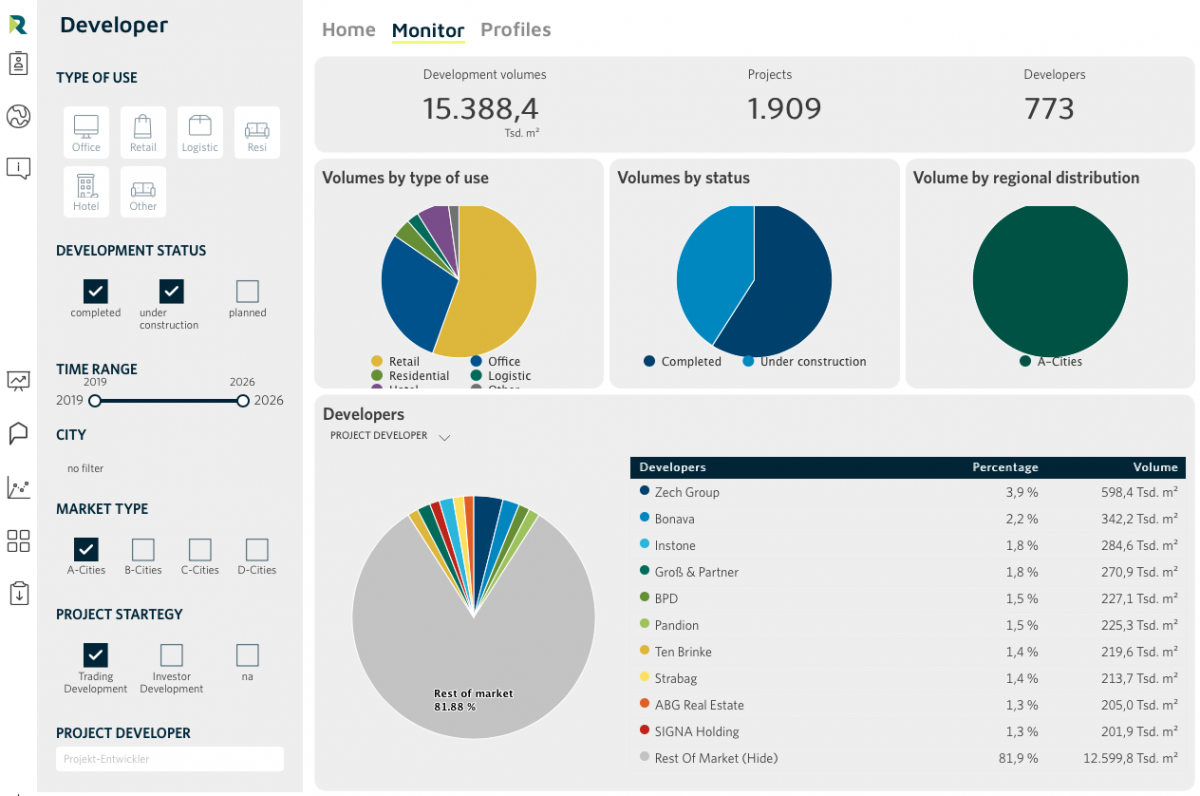
Task: Click the Logistic legend color dot
Action: (476, 376)
